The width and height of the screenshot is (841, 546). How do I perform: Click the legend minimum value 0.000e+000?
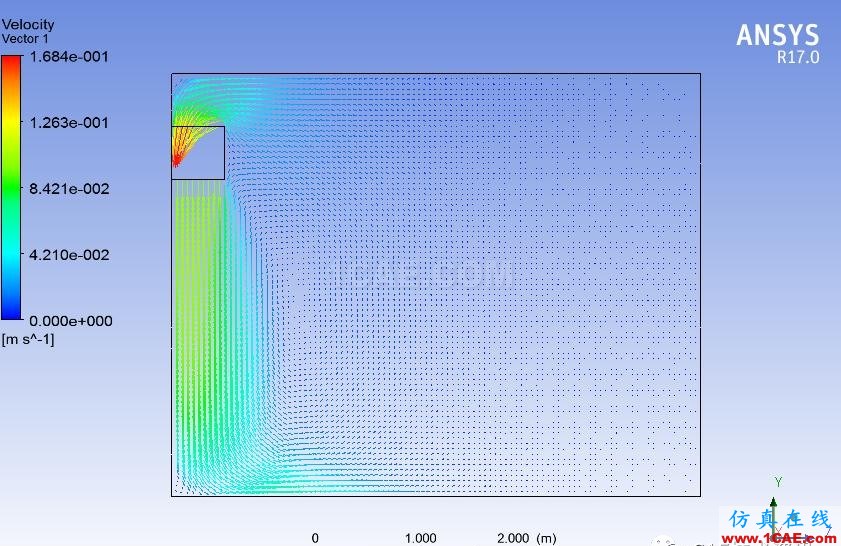pyautogui.click(x=70, y=321)
